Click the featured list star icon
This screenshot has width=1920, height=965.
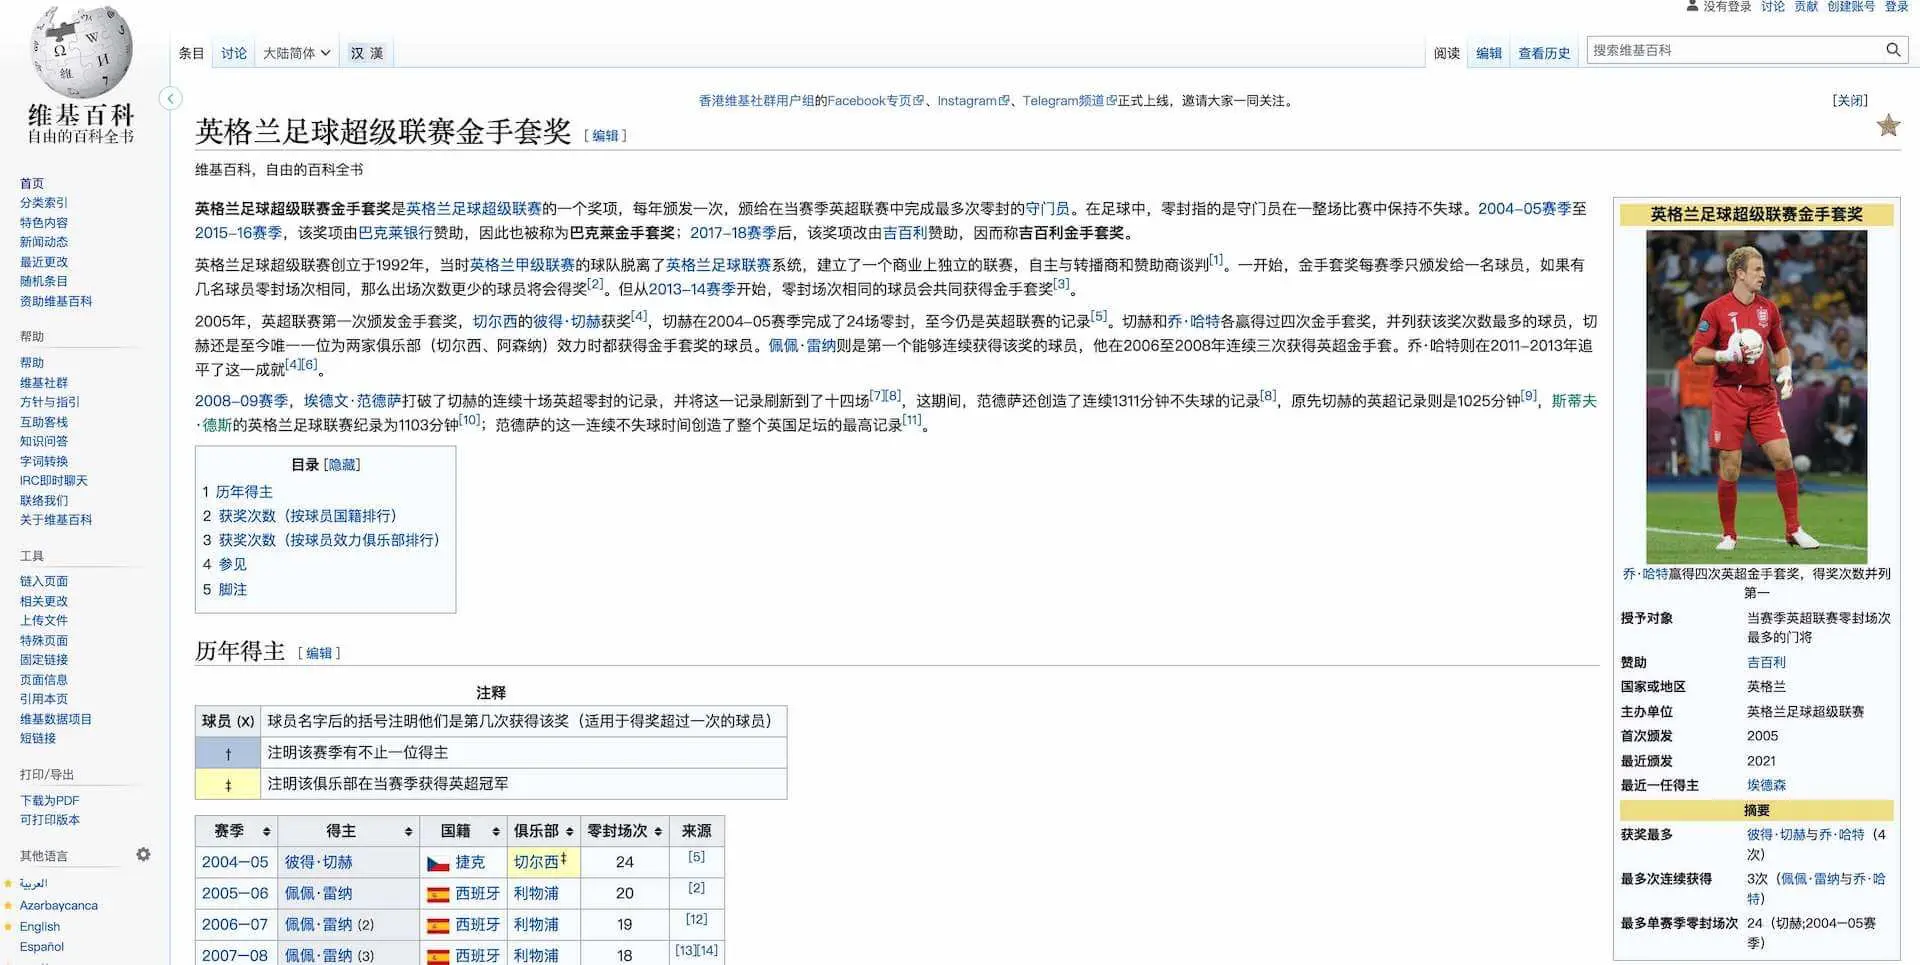[x=1888, y=125]
